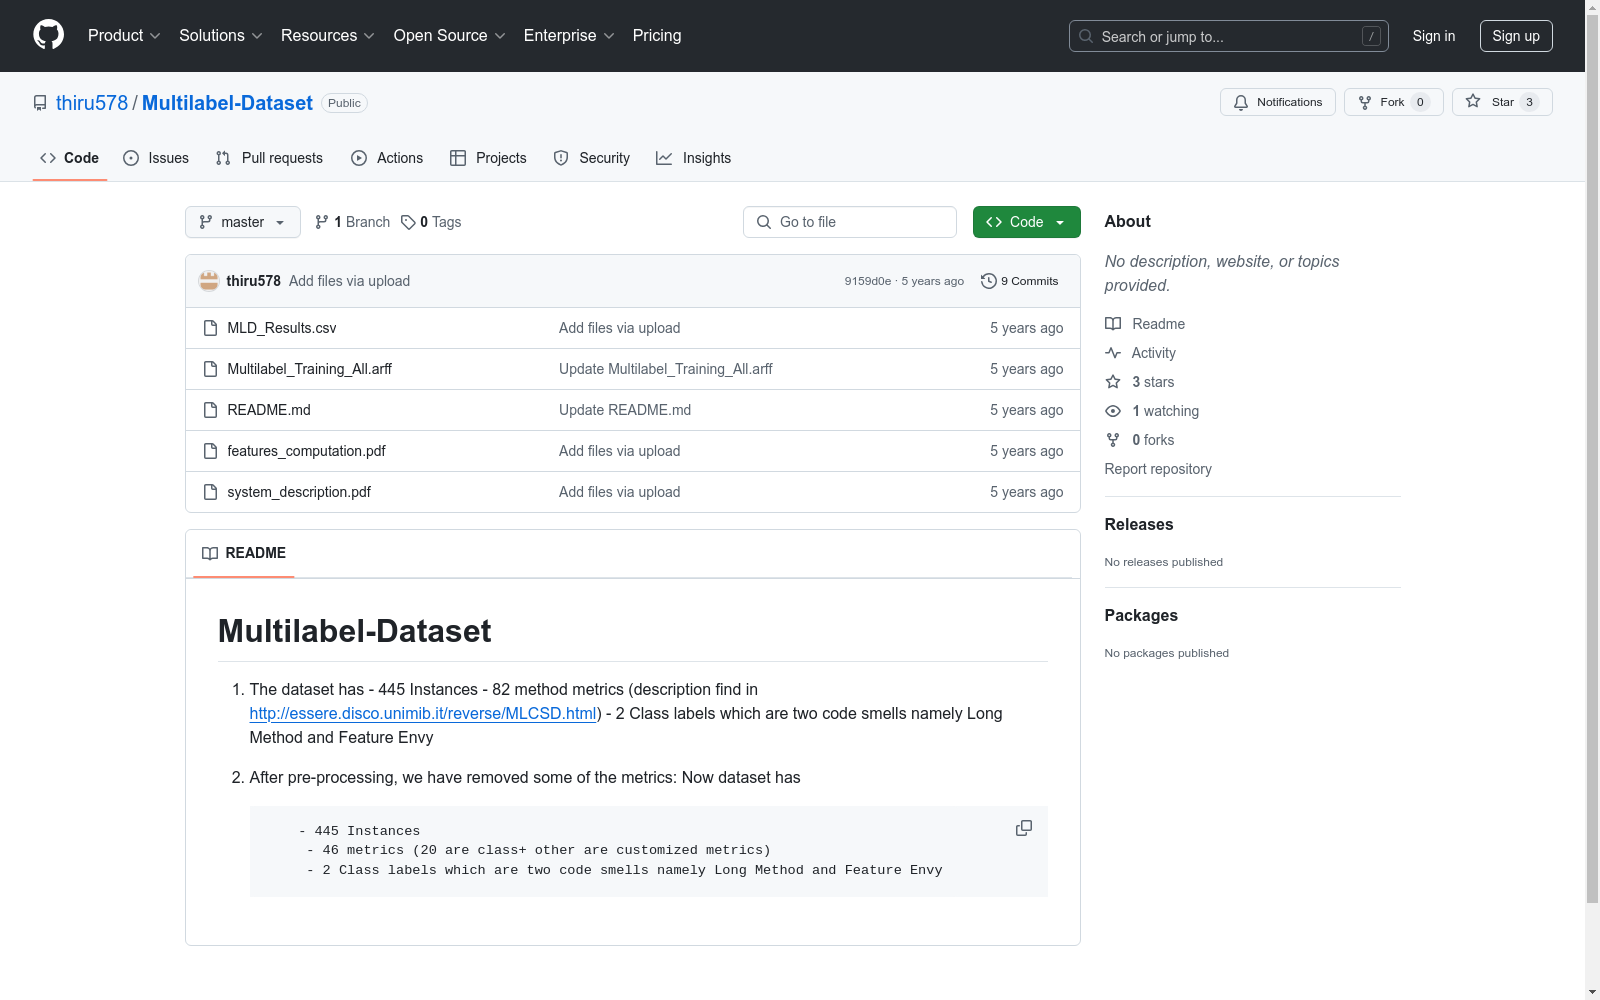Click the file icon beside MLD_Results.csv
Screen dimensions: 1600x1000
(210, 328)
